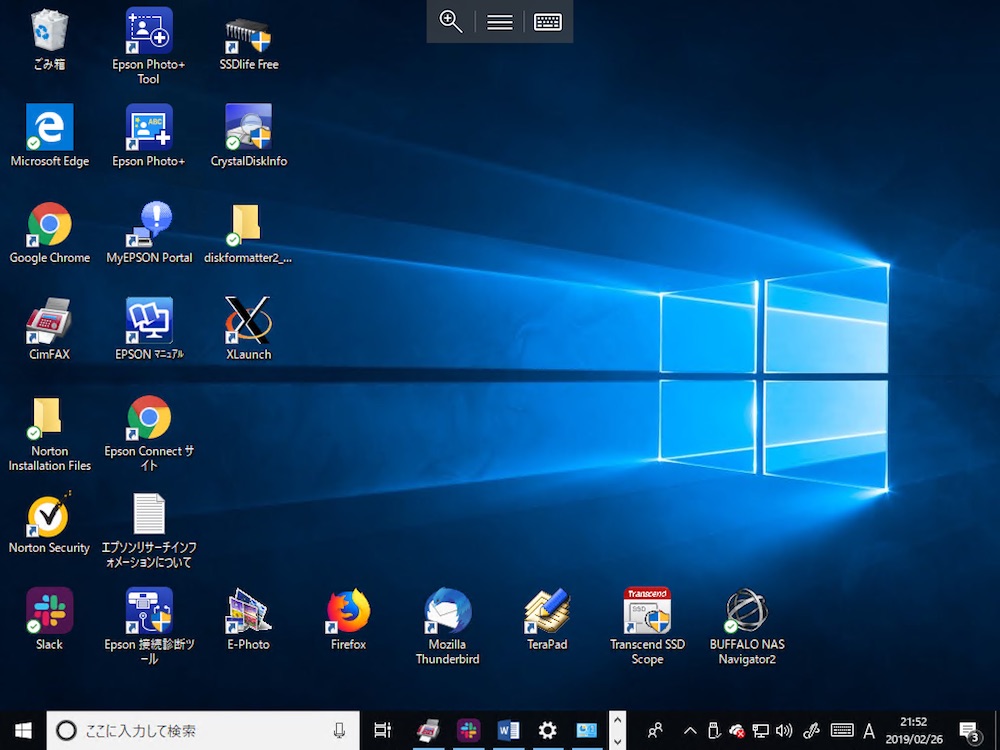Open the hamburger menu in top toolbar
This screenshot has height=750, width=1000.
point(499,22)
